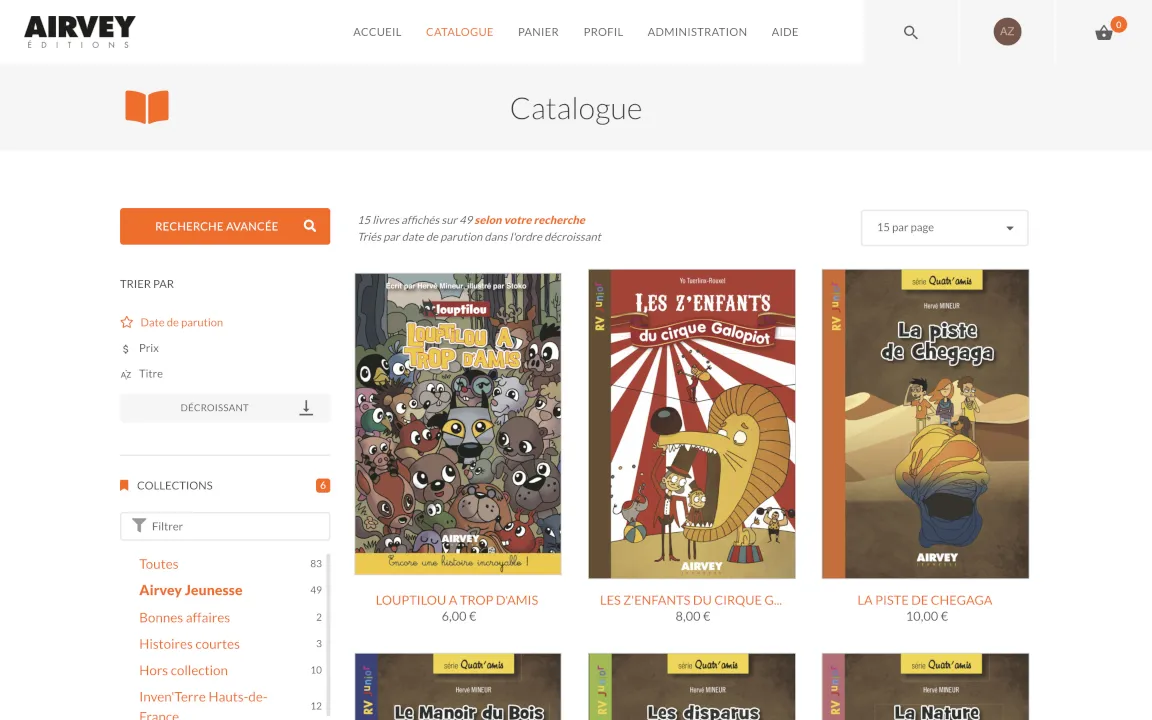This screenshot has height=720, width=1152.
Task: Click the Catalogue page heading
Action: click(x=576, y=109)
